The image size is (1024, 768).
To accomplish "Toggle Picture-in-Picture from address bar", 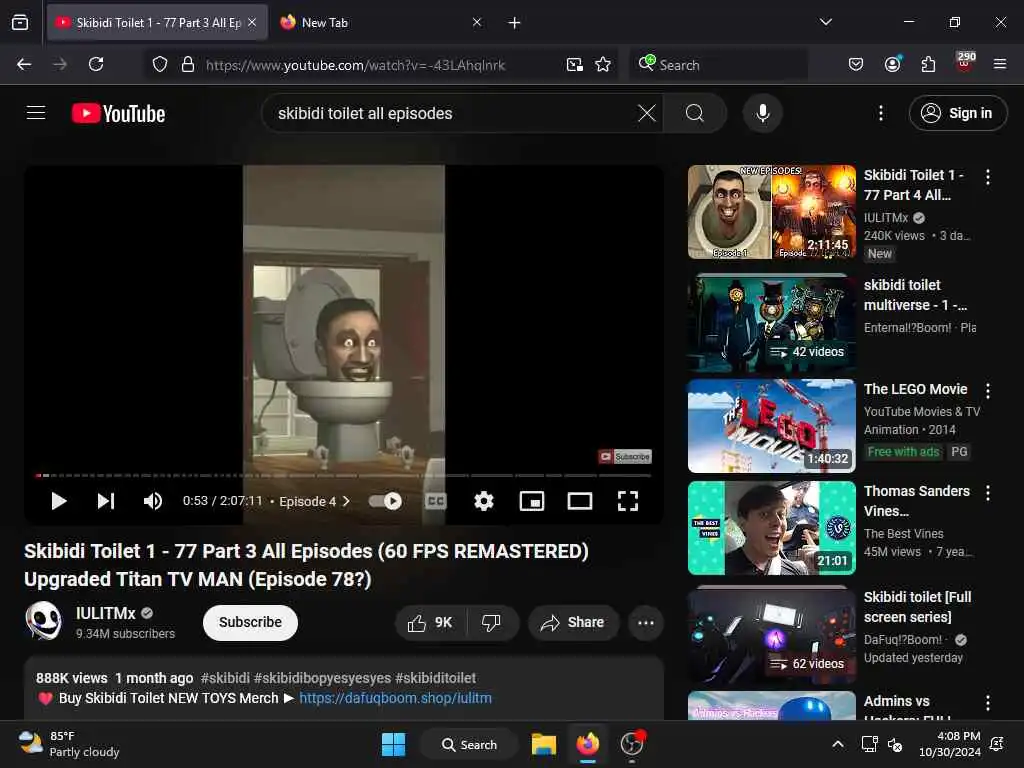I will click(x=575, y=64).
